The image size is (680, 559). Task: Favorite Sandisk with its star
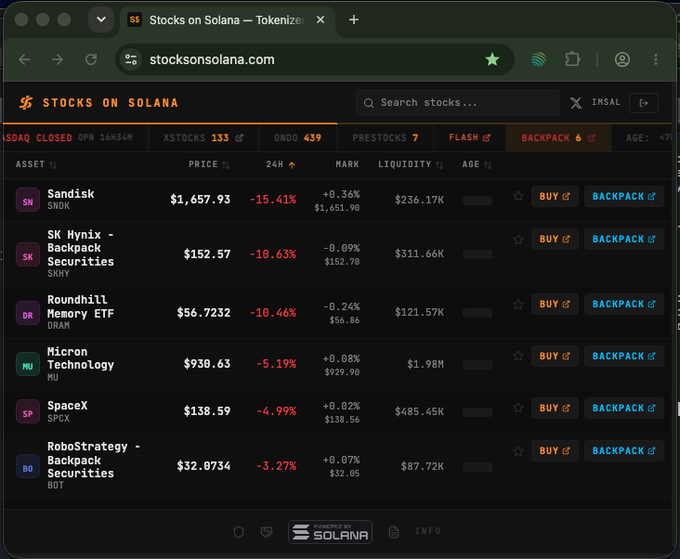coord(518,196)
